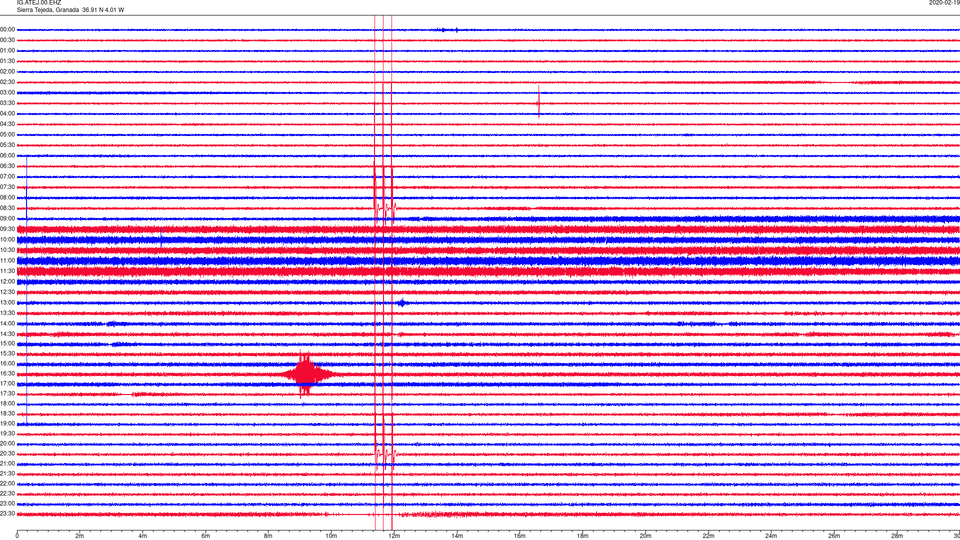Image resolution: width=960 pixels, height=540 pixels.
Task: Click the 18m tick on the time axis
Action: tap(583, 536)
